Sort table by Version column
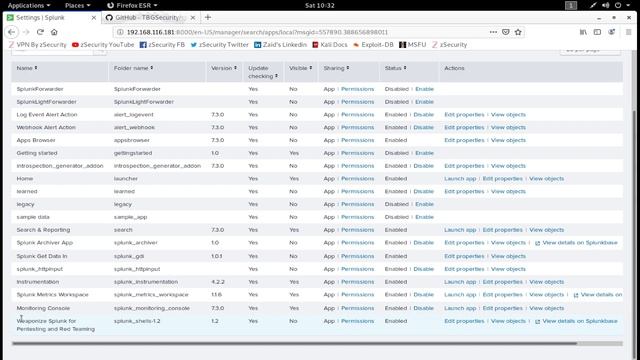The width and height of the screenshot is (640, 360). [x=224, y=68]
